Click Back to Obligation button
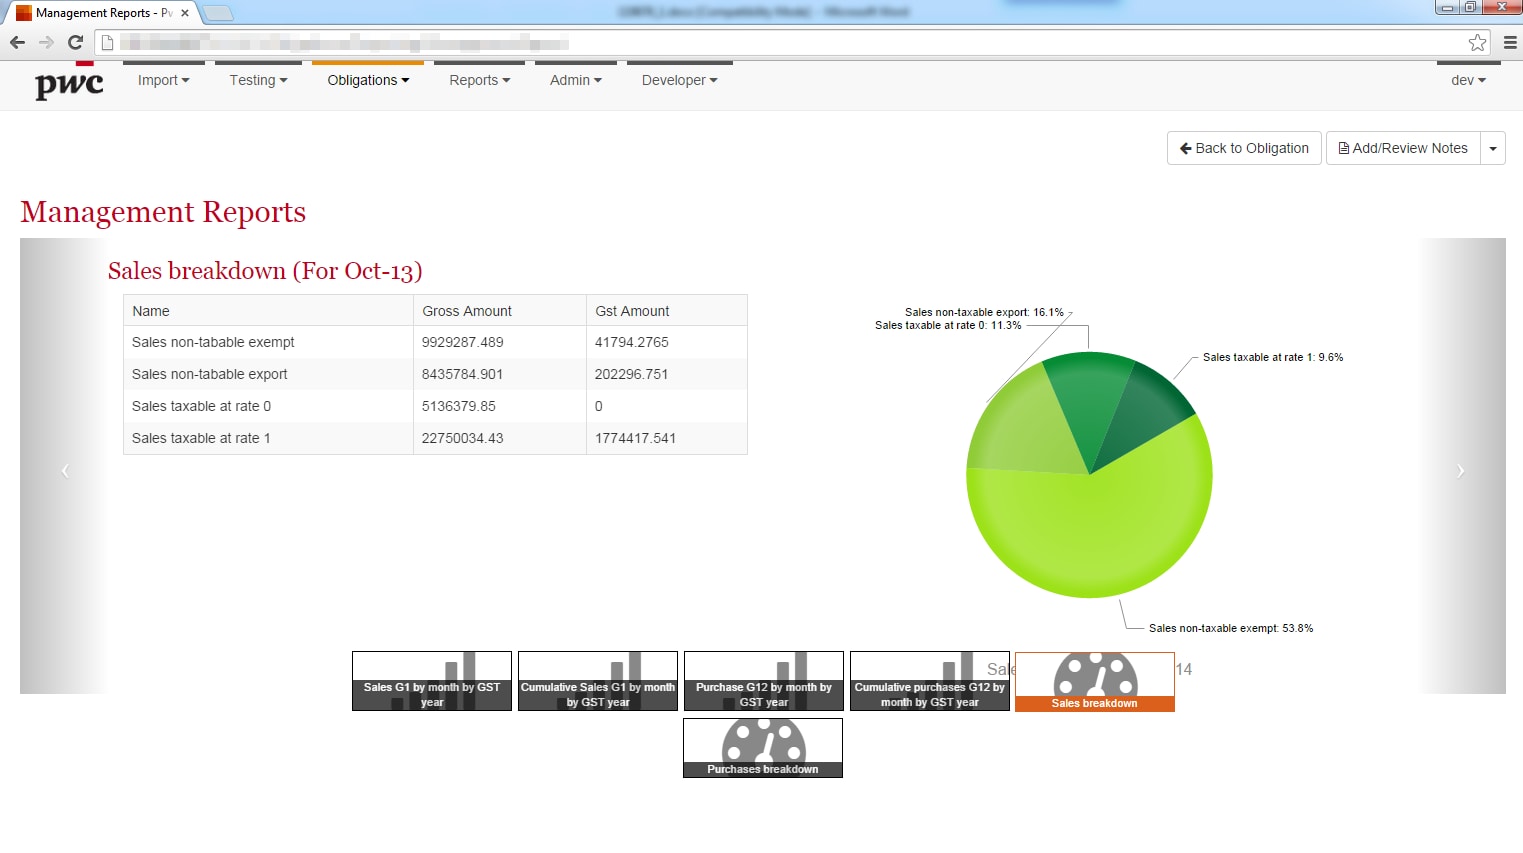 point(1244,148)
